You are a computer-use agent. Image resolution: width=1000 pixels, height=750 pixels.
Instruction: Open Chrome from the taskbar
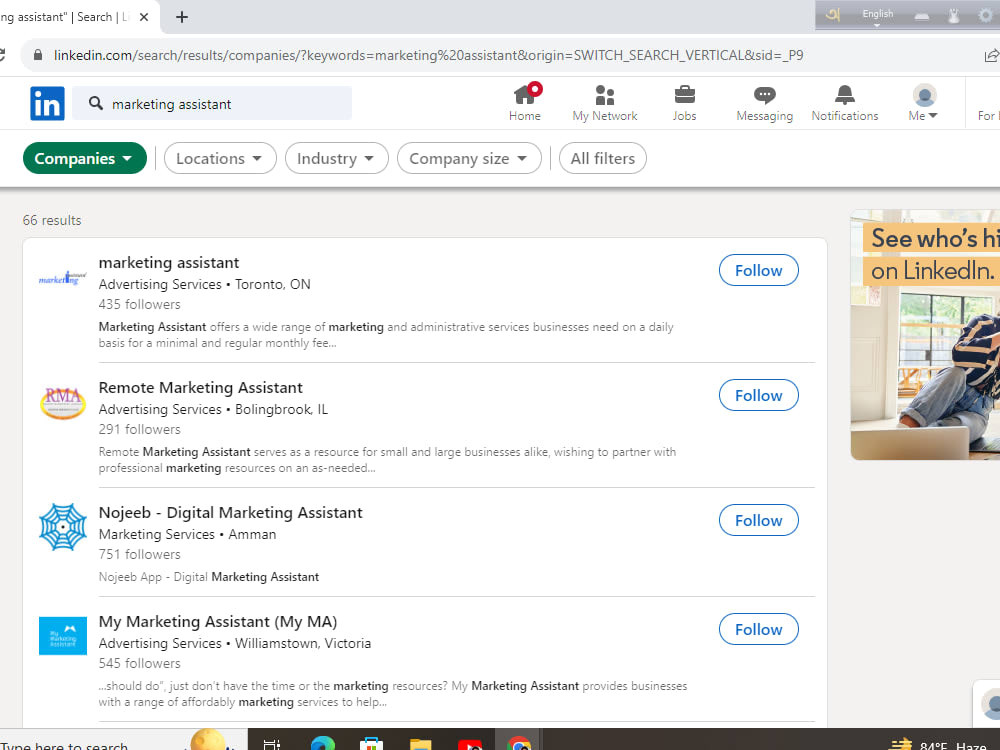pyautogui.click(x=518, y=744)
